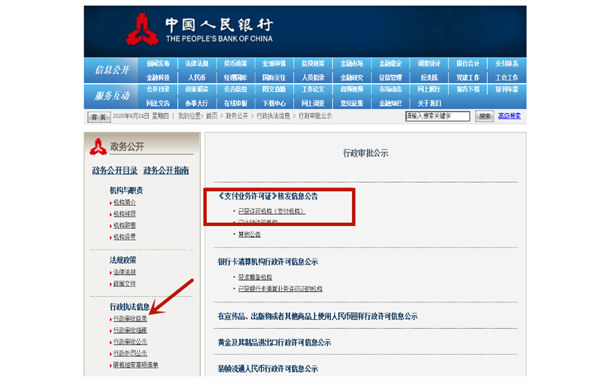The image size is (600, 381).
Task: Click 装帧流通人民币行政许可信息公示 heading
Action: 268,369
